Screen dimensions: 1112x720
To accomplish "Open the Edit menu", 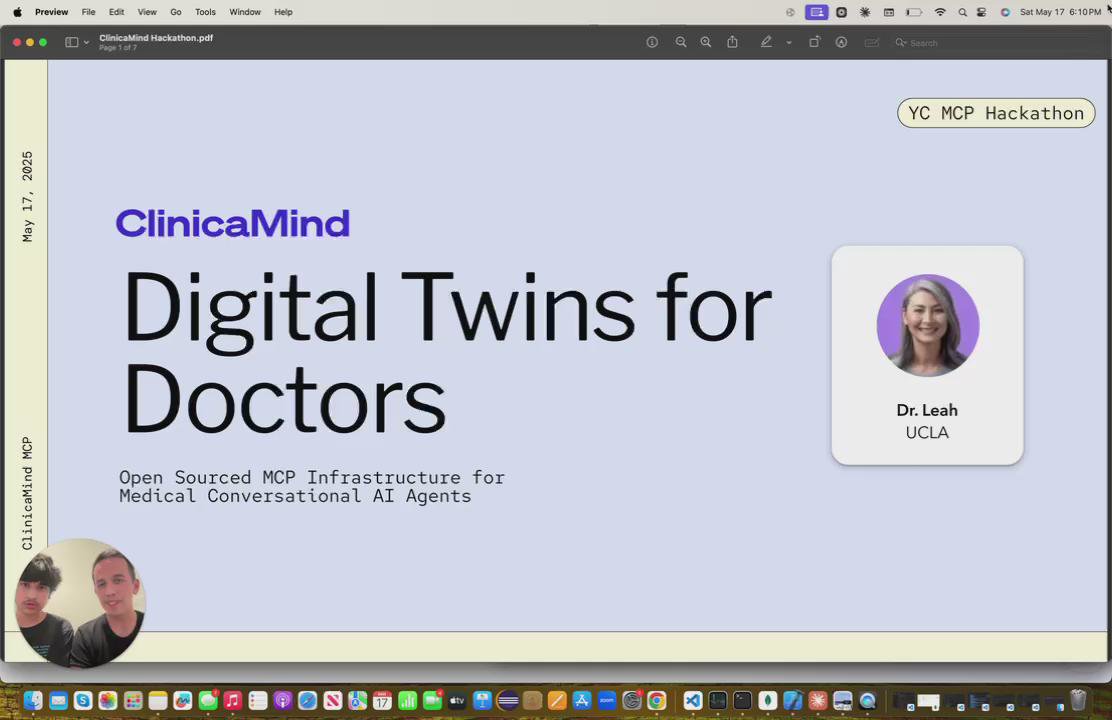I will (117, 12).
